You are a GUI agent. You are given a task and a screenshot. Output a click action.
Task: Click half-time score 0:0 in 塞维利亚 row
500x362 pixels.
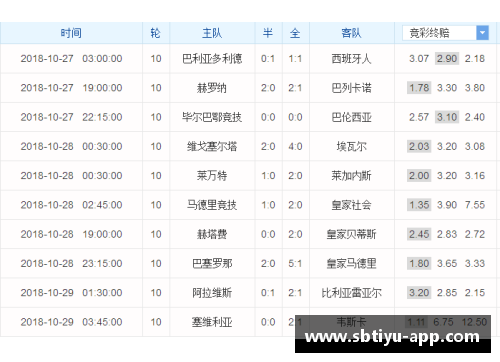(268, 322)
